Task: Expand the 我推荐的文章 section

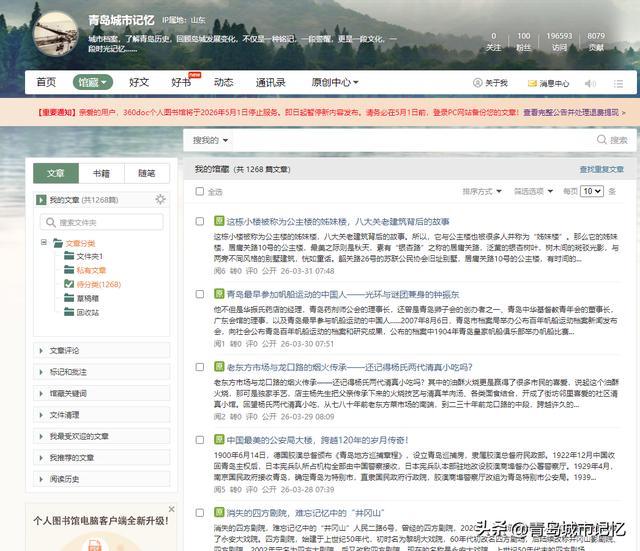Action: pyautogui.click(x=101, y=458)
